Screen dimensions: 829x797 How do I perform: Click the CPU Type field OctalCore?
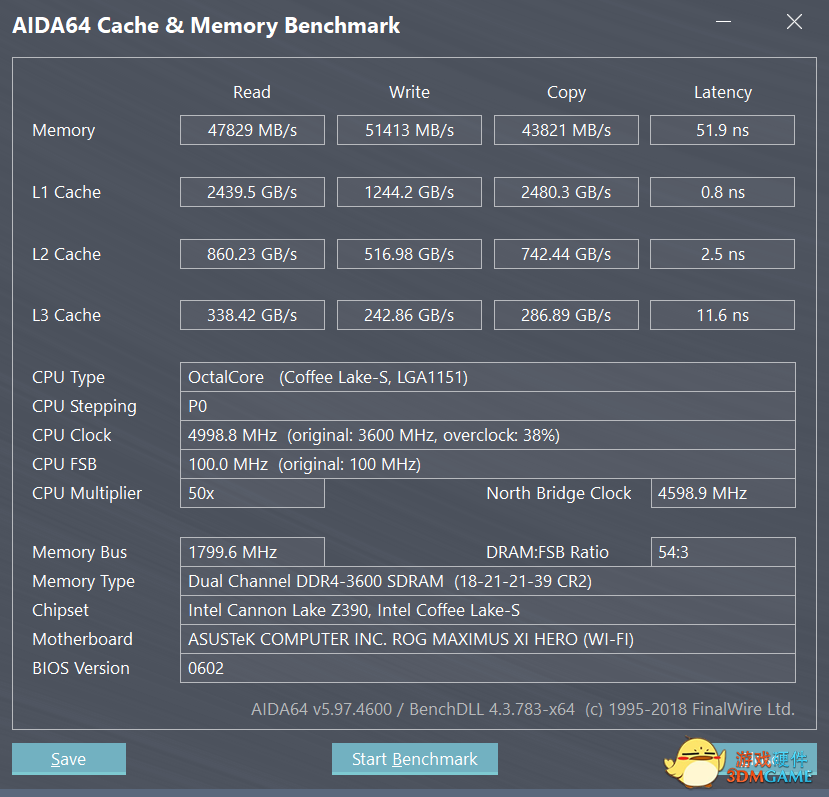pos(487,377)
